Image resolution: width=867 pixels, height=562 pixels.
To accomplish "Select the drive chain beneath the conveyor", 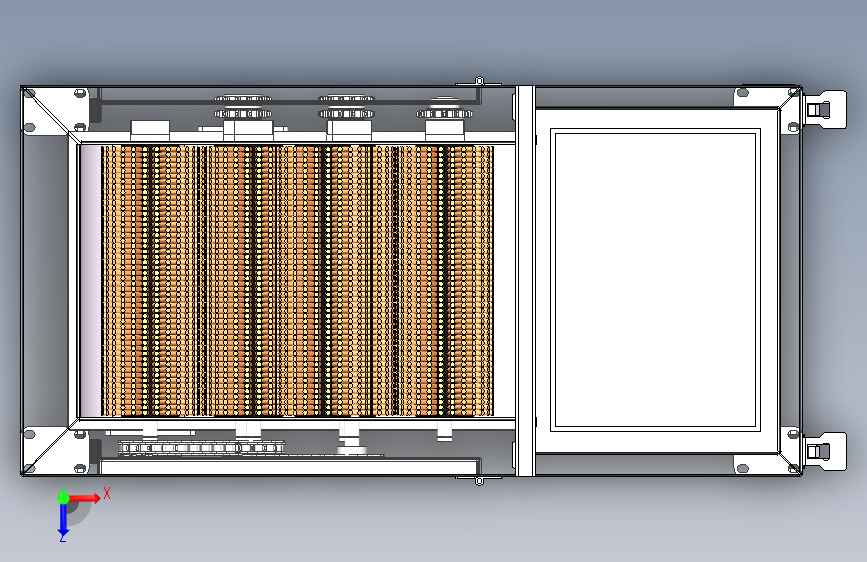I will coord(202,448).
